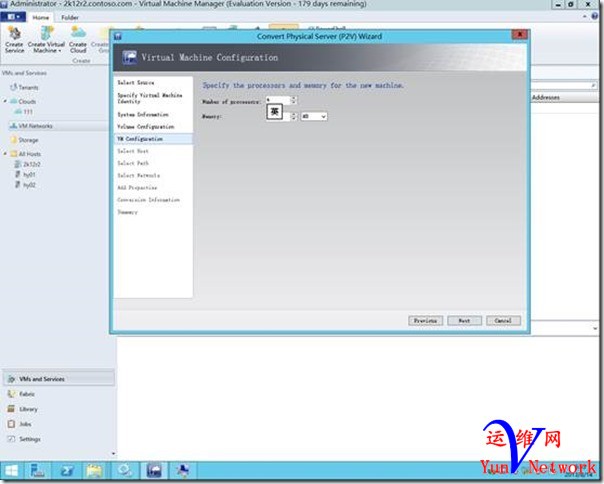
Task: Click the Summary wizard step
Action: pos(127,212)
